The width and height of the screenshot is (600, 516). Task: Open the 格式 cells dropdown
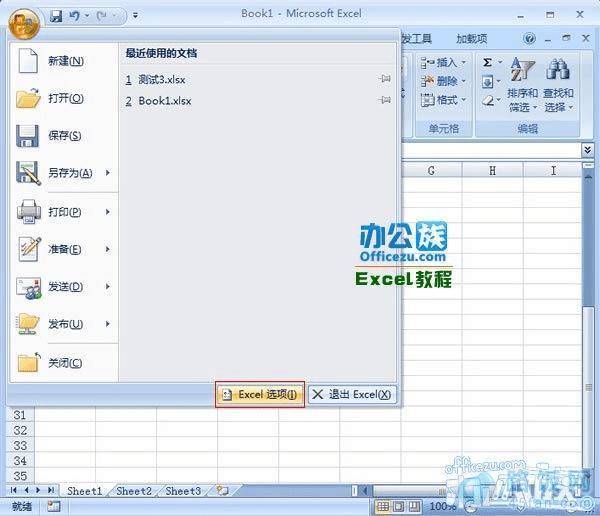pyautogui.click(x=443, y=100)
